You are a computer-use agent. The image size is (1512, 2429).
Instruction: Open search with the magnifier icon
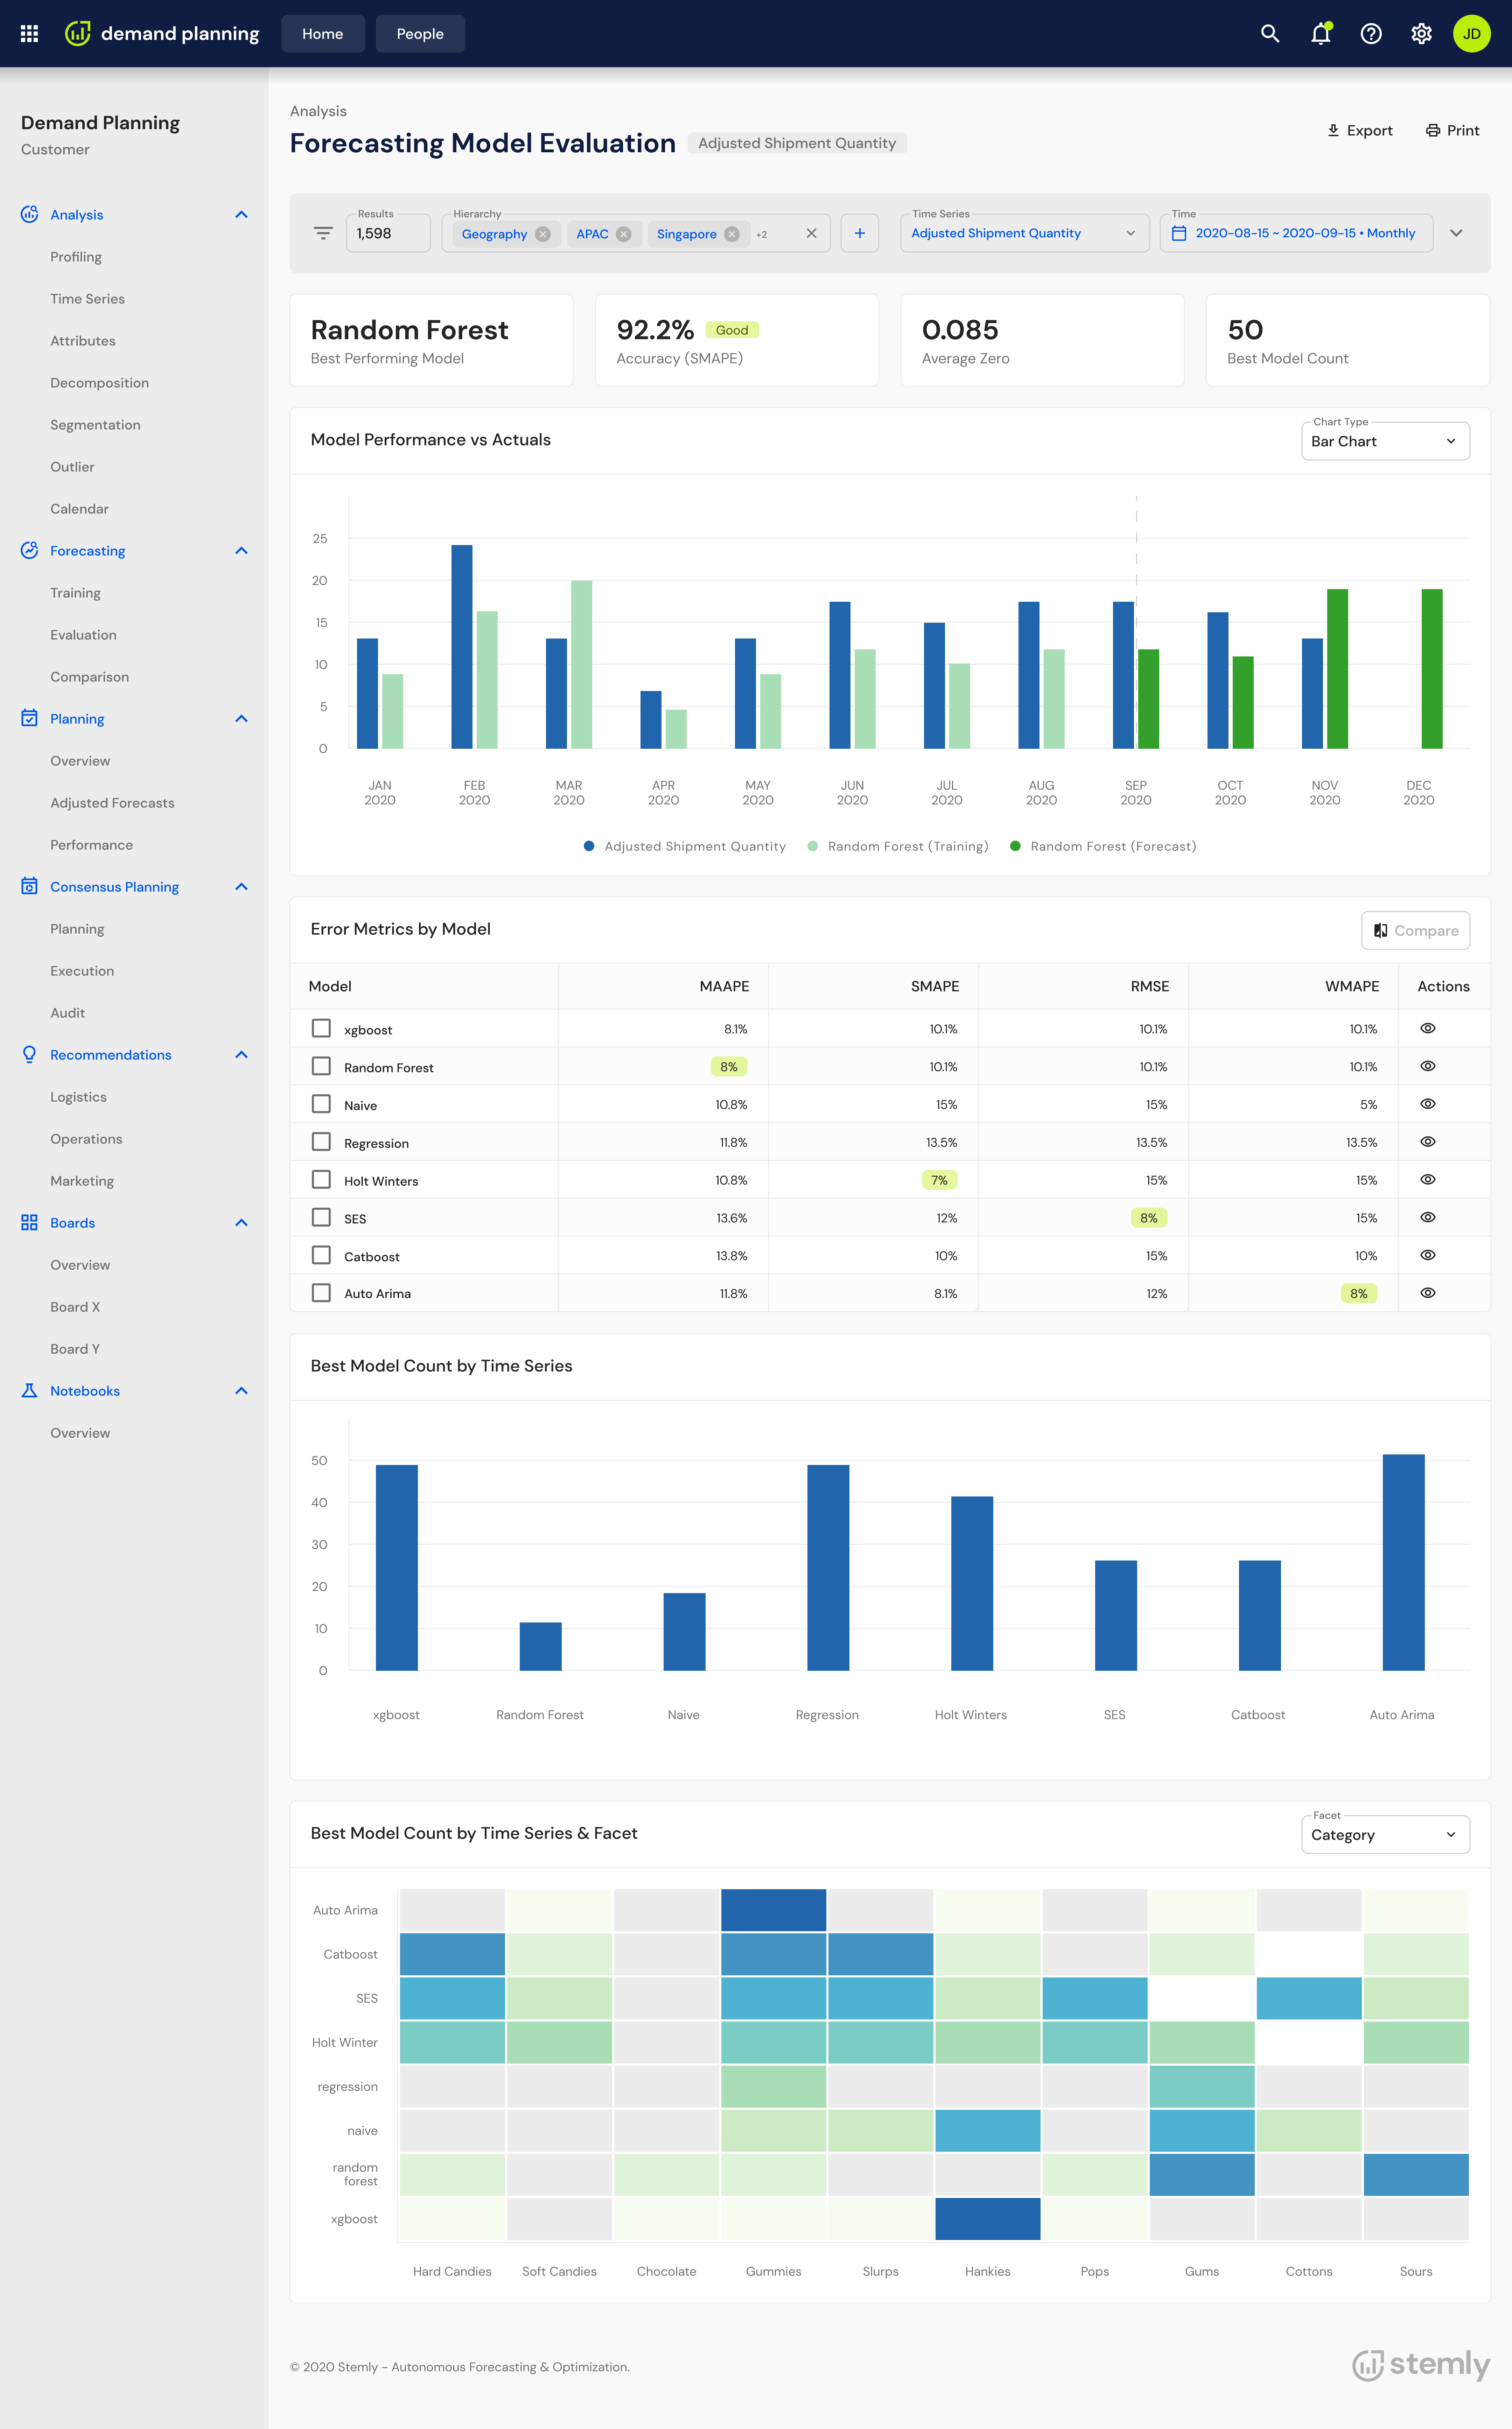(1270, 34)
